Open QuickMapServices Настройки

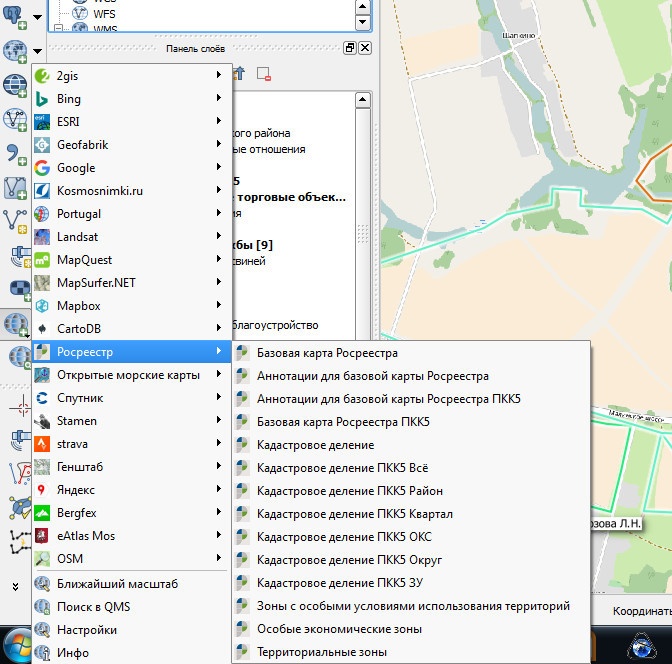coord(132,630)
